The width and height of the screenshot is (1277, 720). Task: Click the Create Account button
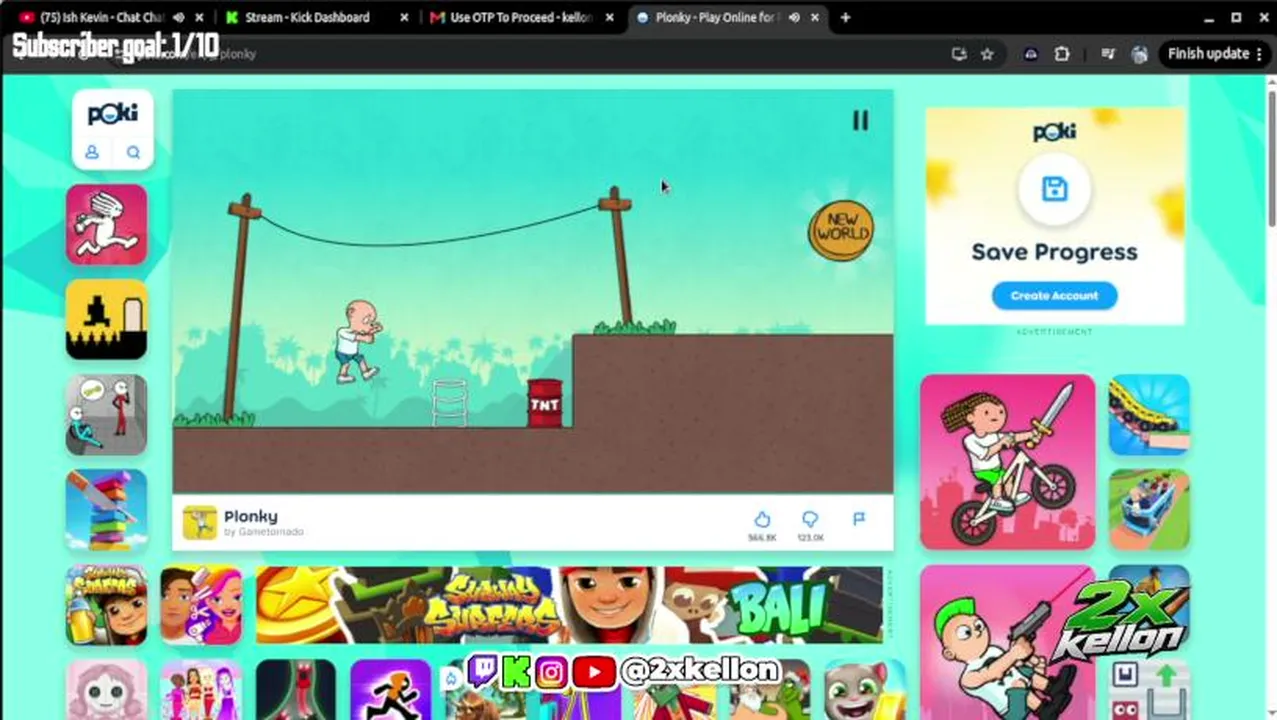click(x=1054, y=295)
